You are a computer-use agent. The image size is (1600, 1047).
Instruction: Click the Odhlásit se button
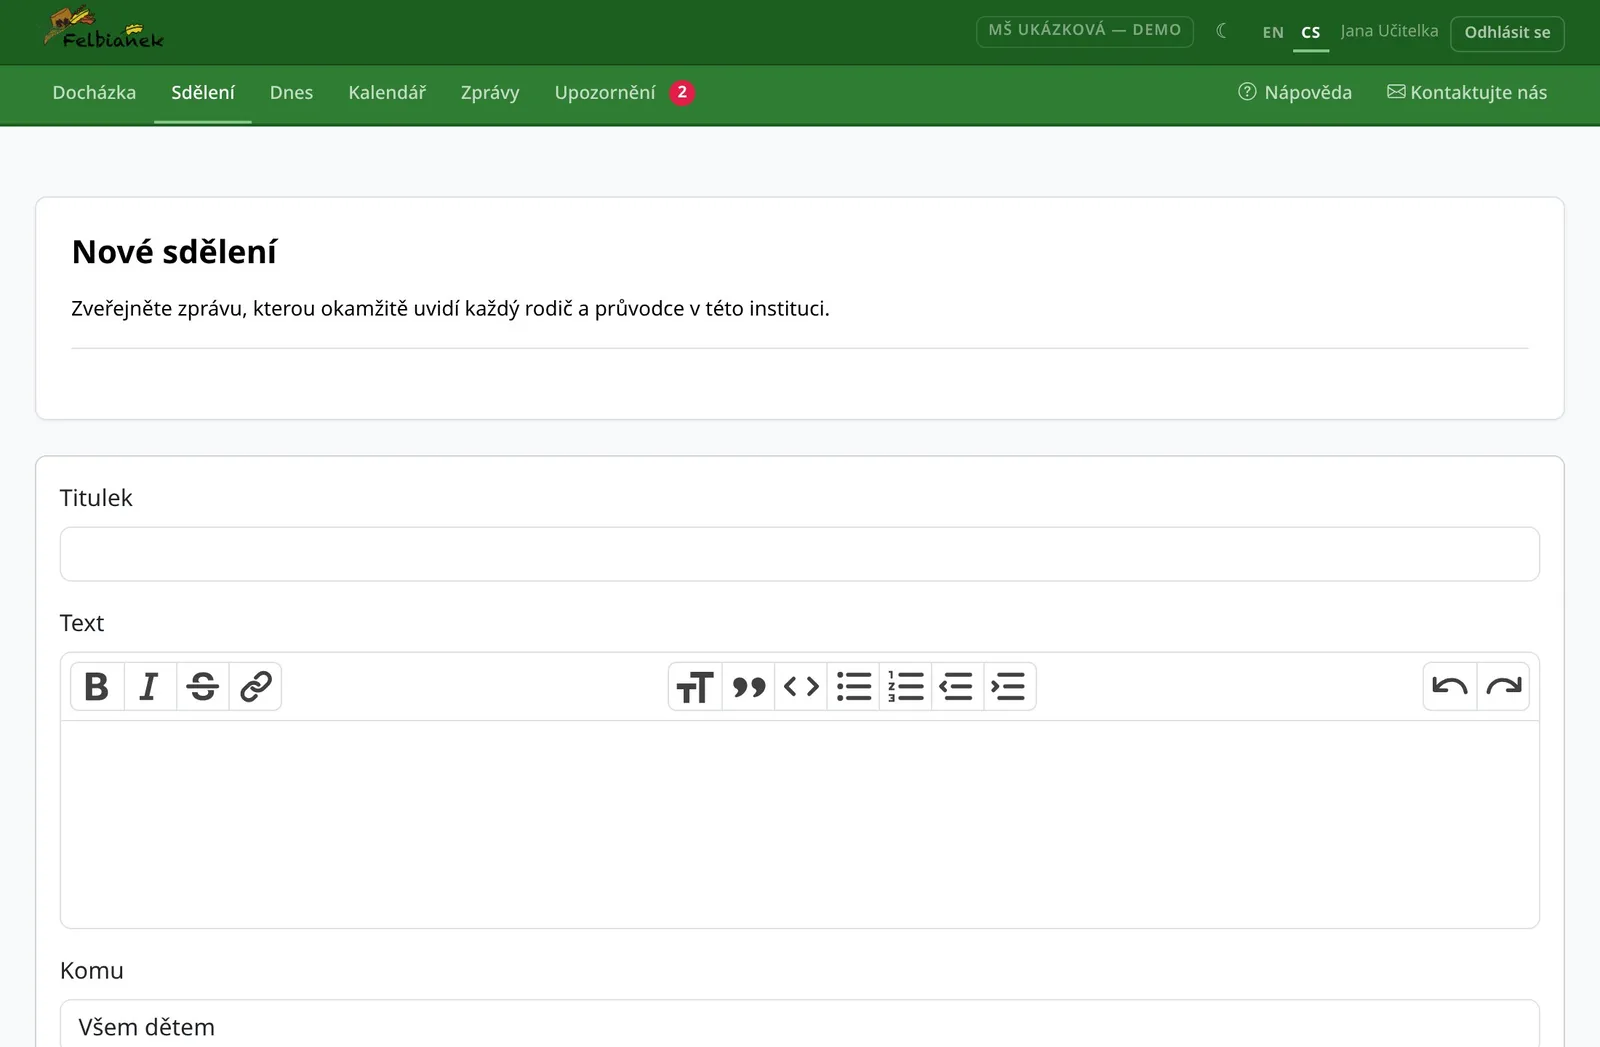coord(1507,33)
